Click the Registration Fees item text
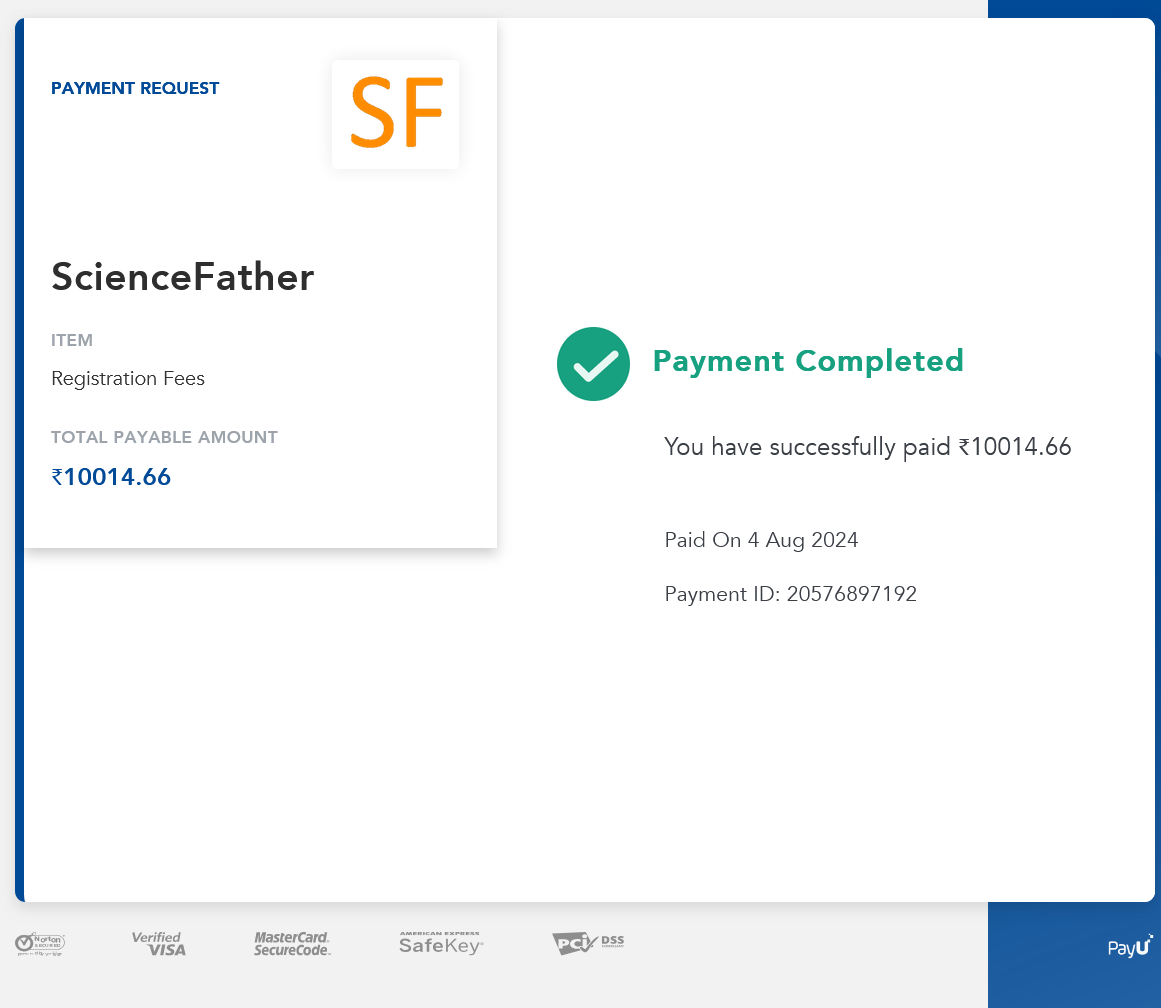Viewport: 1161px width, 1008px height. 128,379
